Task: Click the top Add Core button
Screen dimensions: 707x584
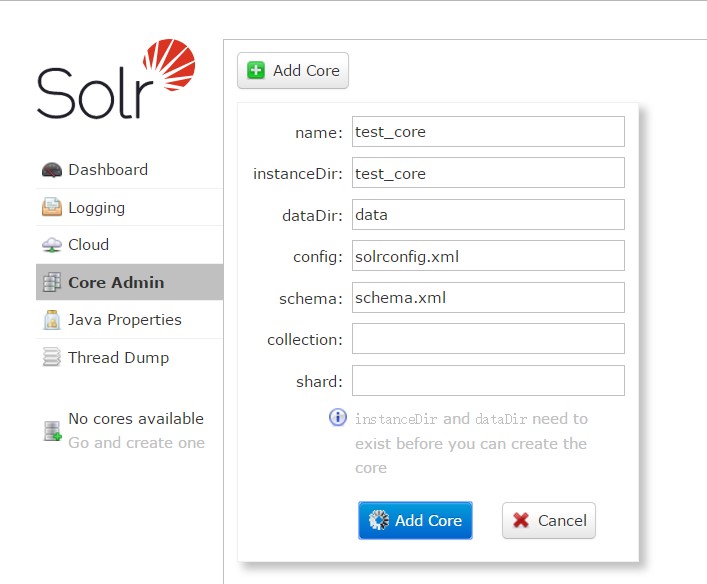Action: coord(293,70)
